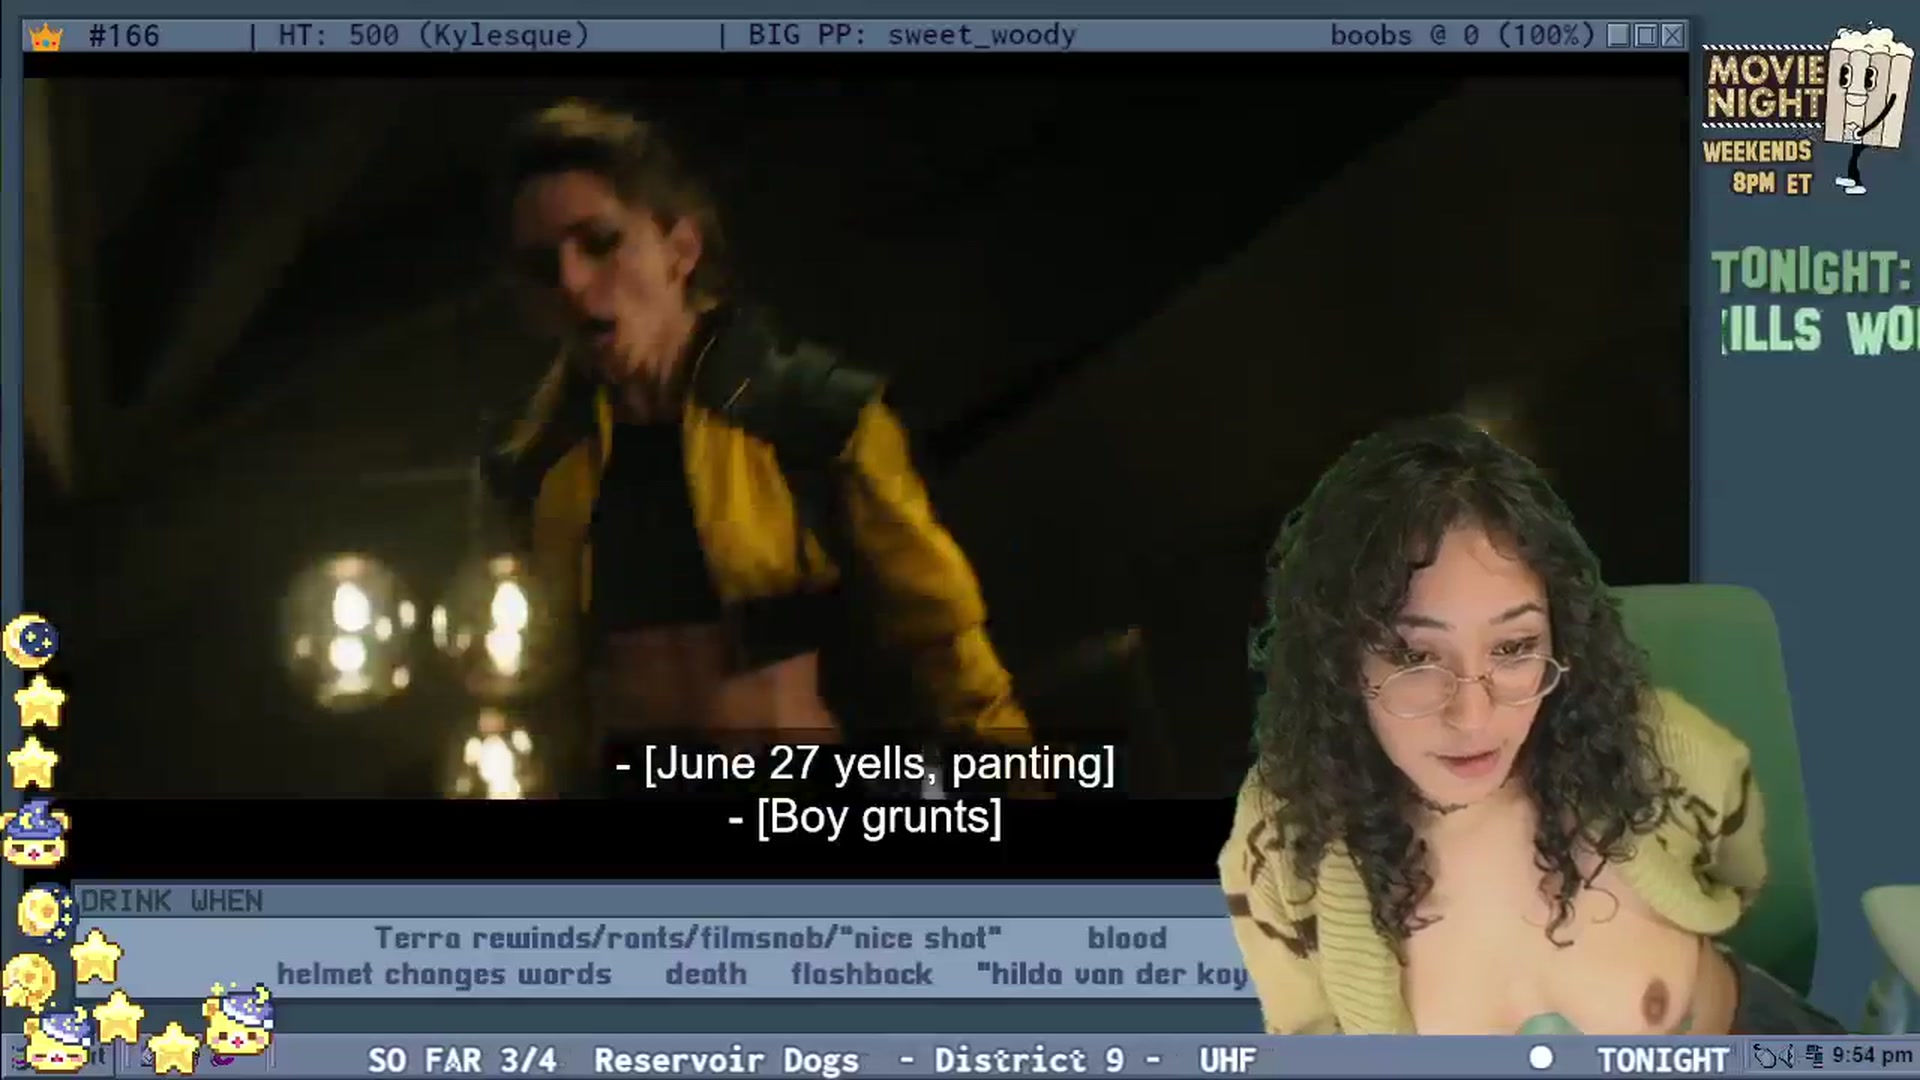1920x1080 pixels.
Task: Select the '#166' stream number
Action: pos(124,36)
